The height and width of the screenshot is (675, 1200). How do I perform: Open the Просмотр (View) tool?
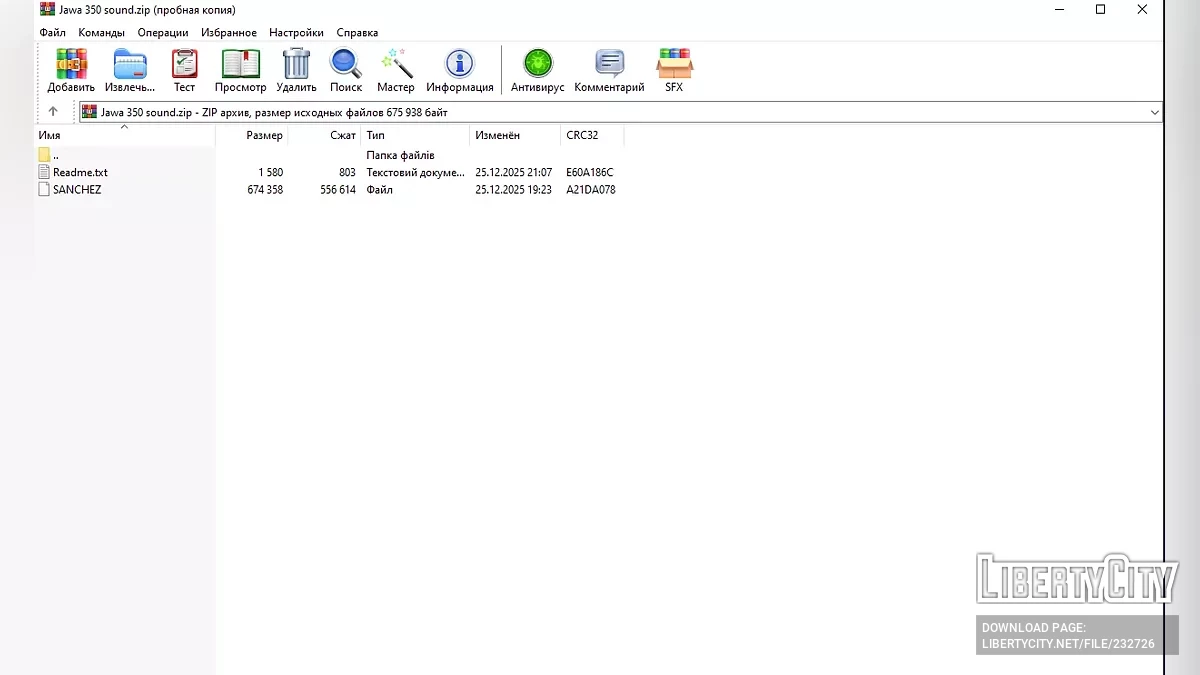point(240,65)
